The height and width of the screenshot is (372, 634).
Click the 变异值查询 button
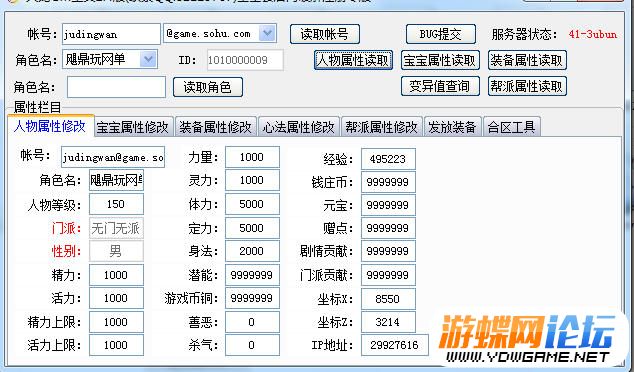click(x=440, y=86)
